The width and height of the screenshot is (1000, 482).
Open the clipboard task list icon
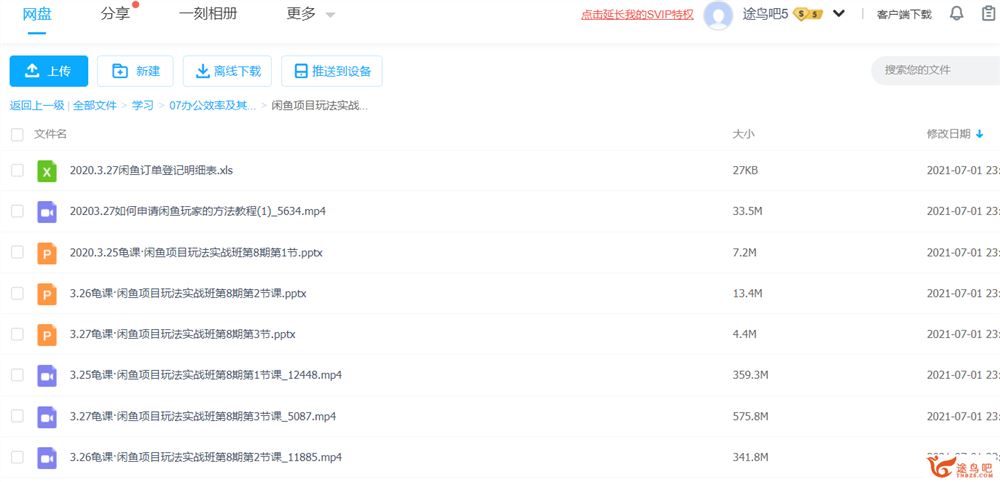click(x=988, y=13)
